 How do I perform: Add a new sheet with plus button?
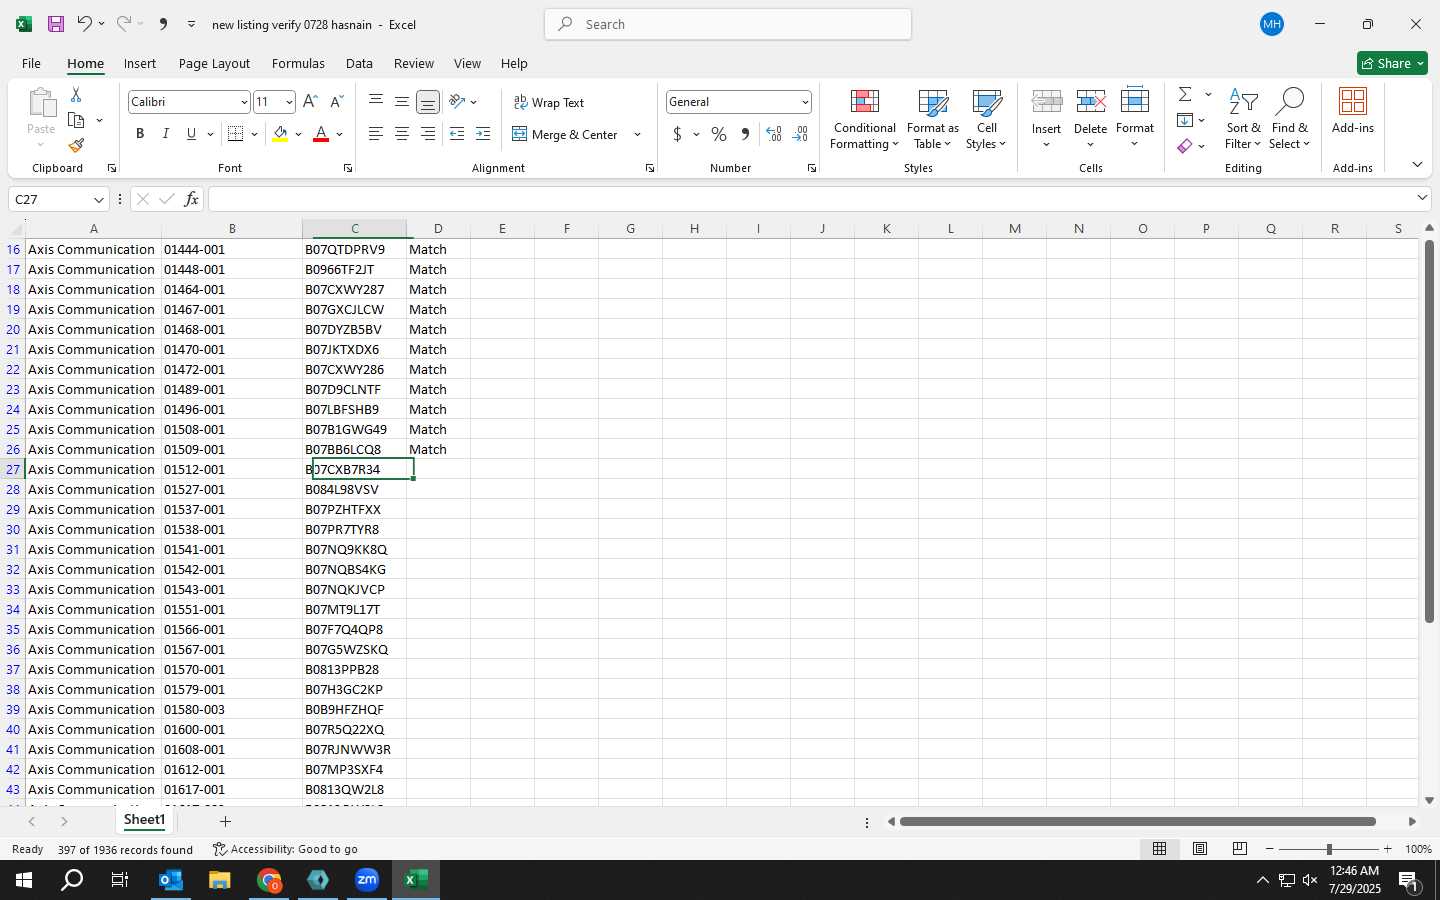[226, 821]
